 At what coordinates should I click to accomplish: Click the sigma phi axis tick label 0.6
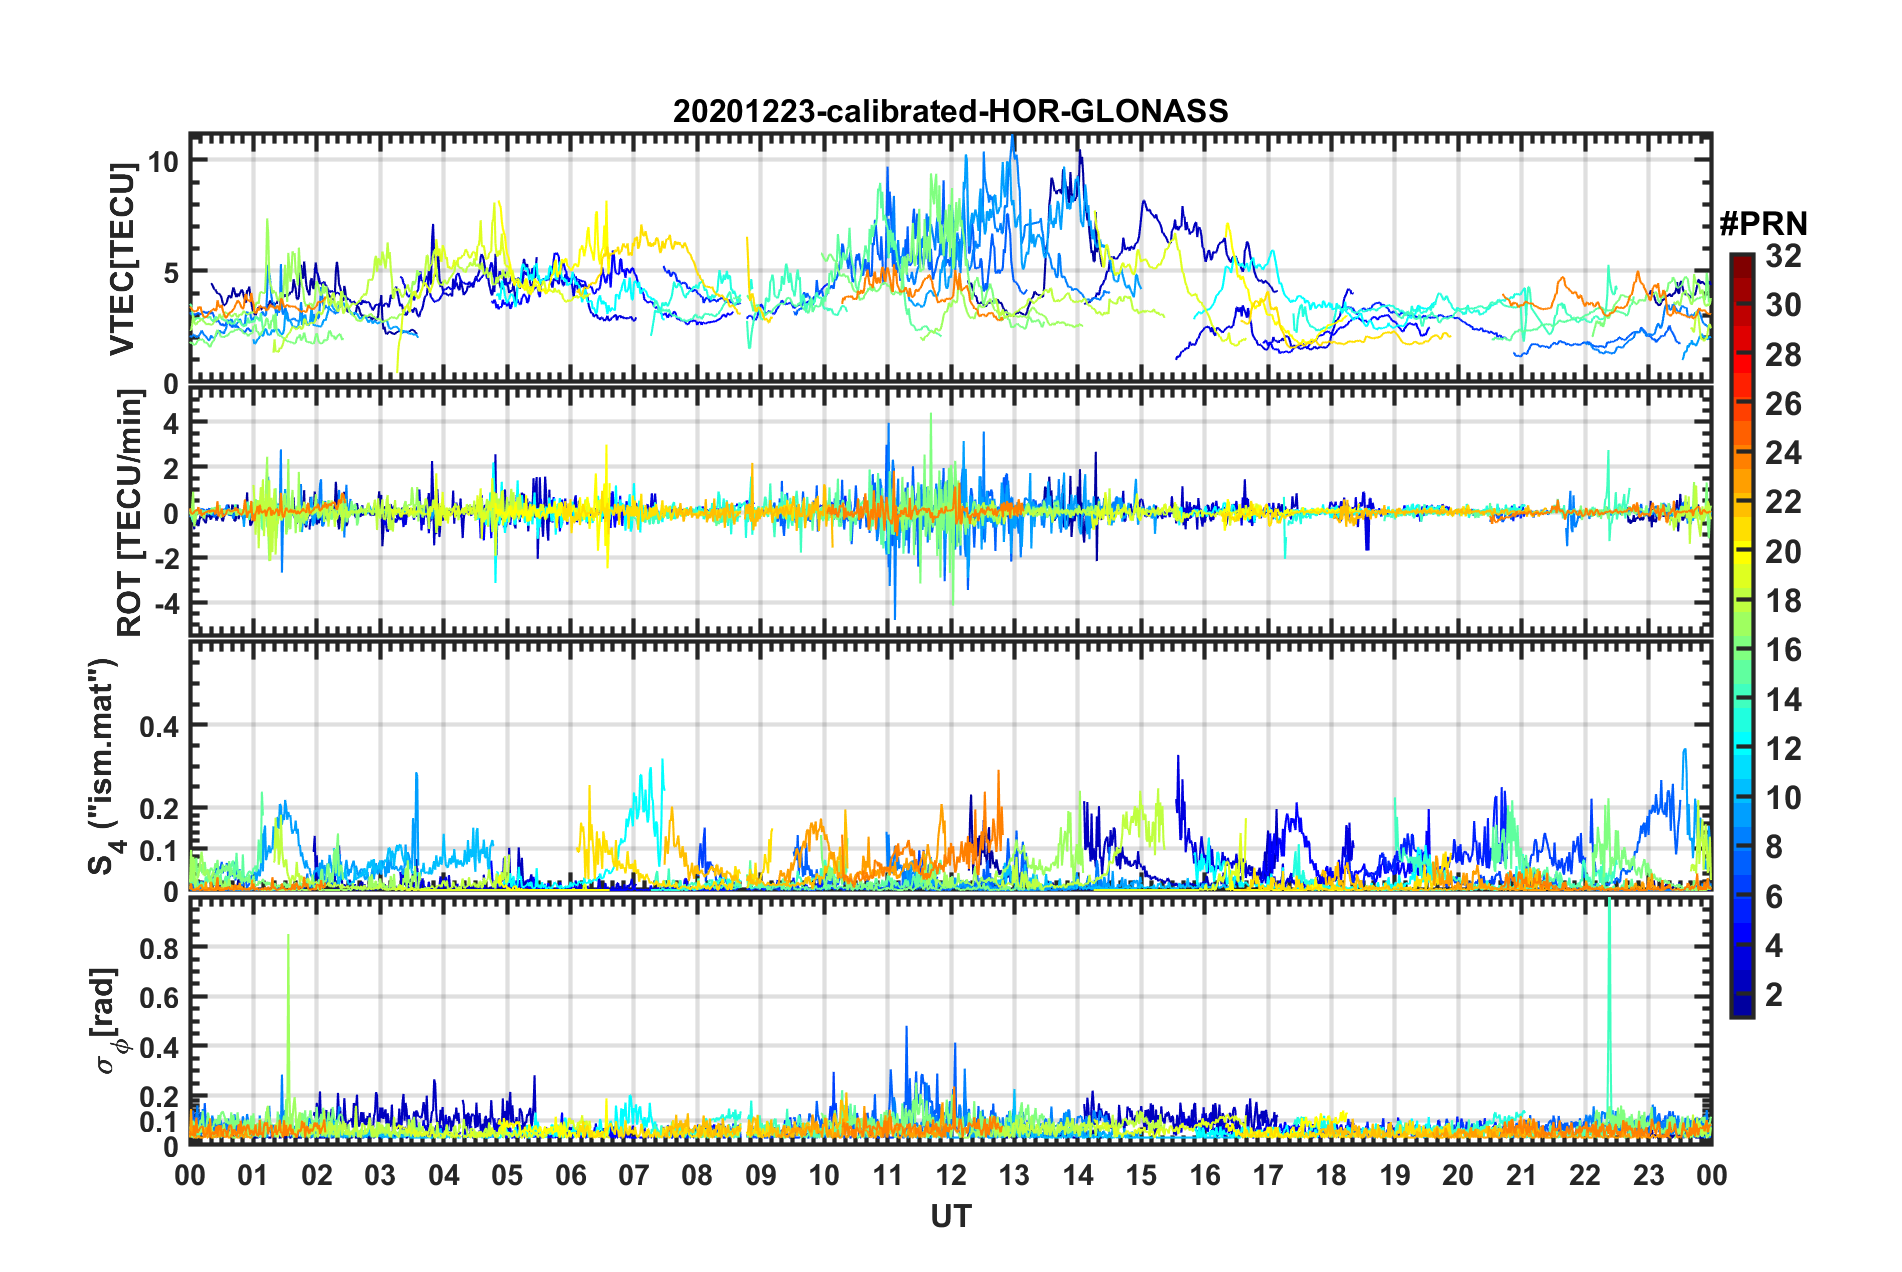pos(159,998)
